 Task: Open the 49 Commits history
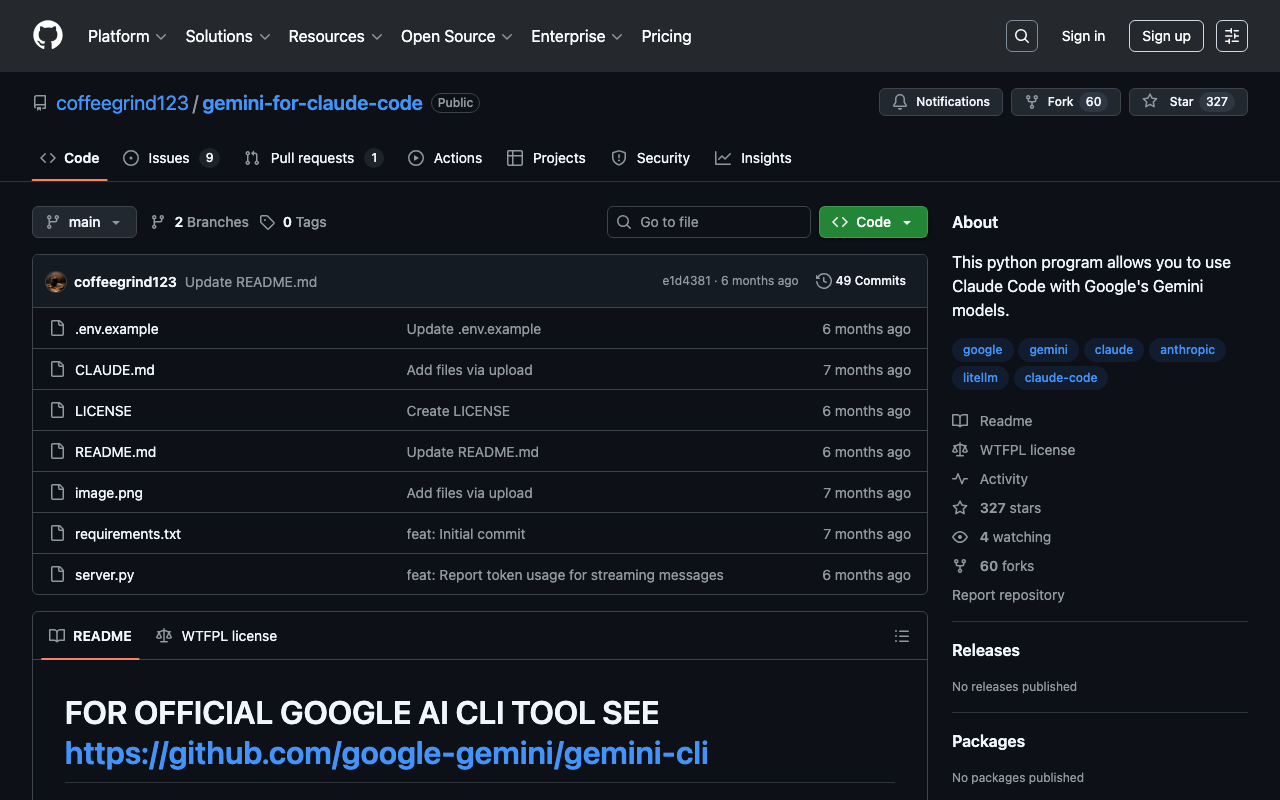pos(861,281)
